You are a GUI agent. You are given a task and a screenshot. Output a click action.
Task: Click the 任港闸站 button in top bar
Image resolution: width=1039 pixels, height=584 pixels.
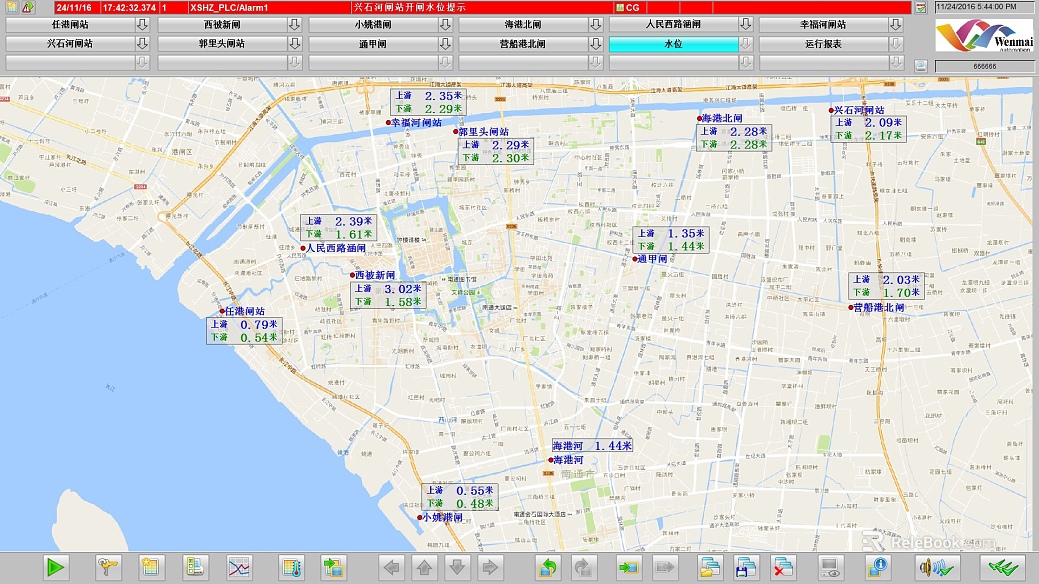70,25
